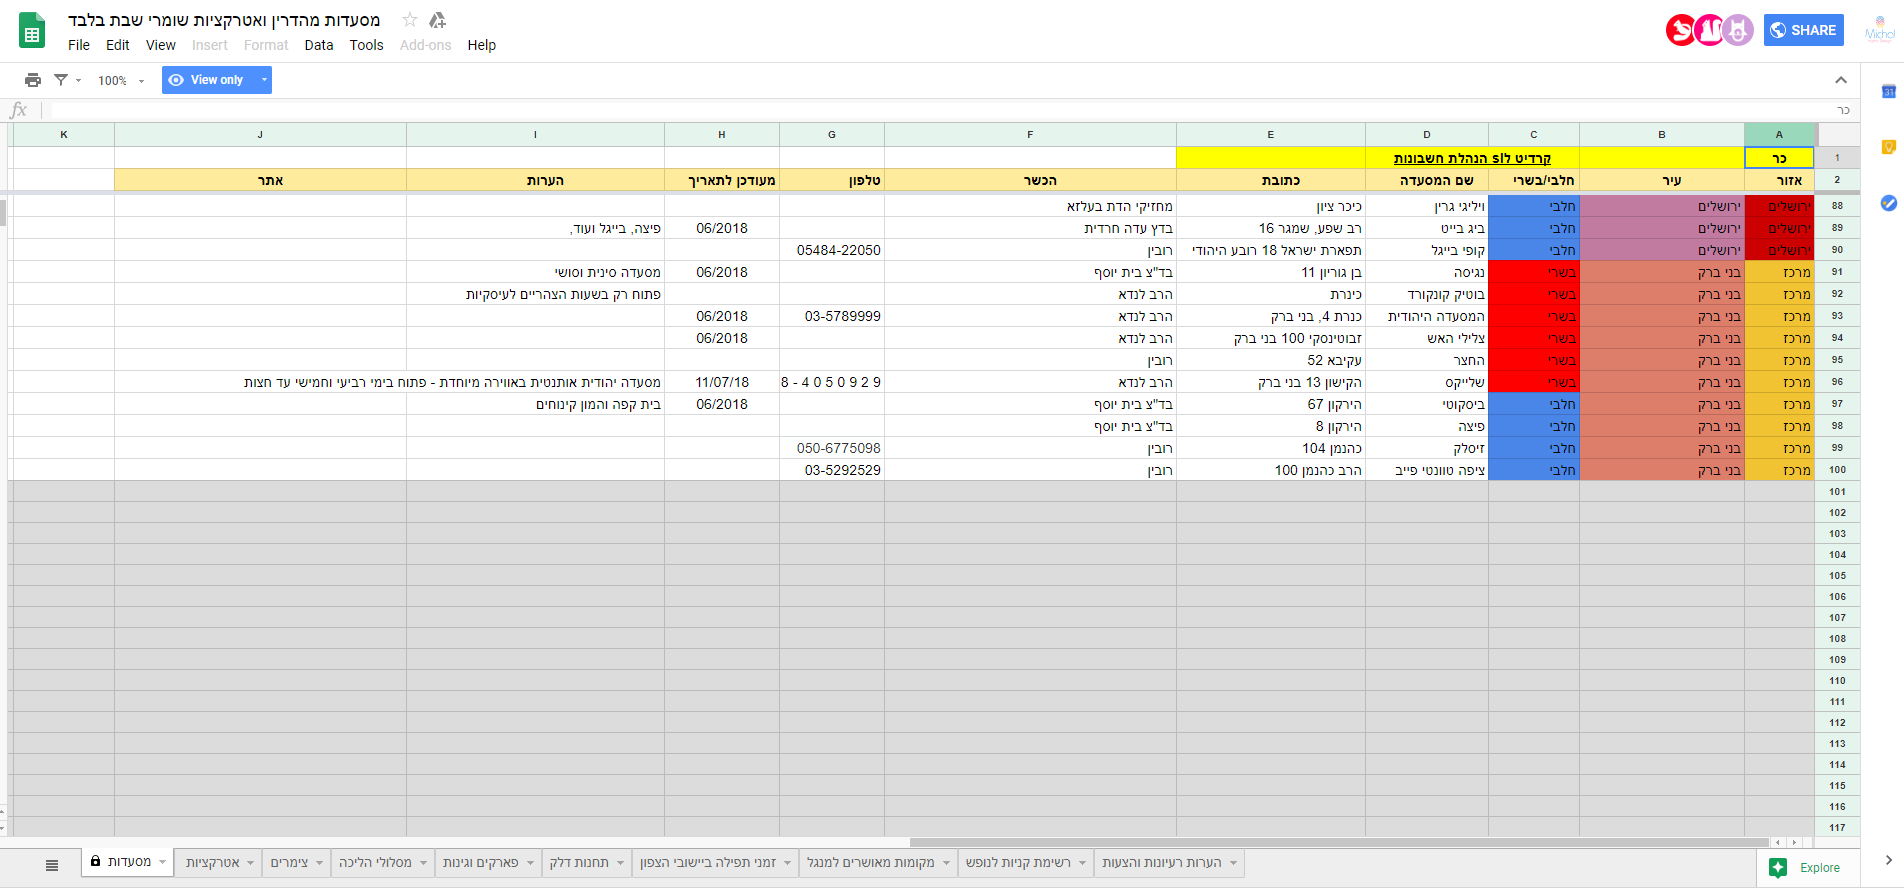Open the אטרקציות tab dropdown arrow
This screenshot has height=890, width=1904.
(x=250, y=863)
